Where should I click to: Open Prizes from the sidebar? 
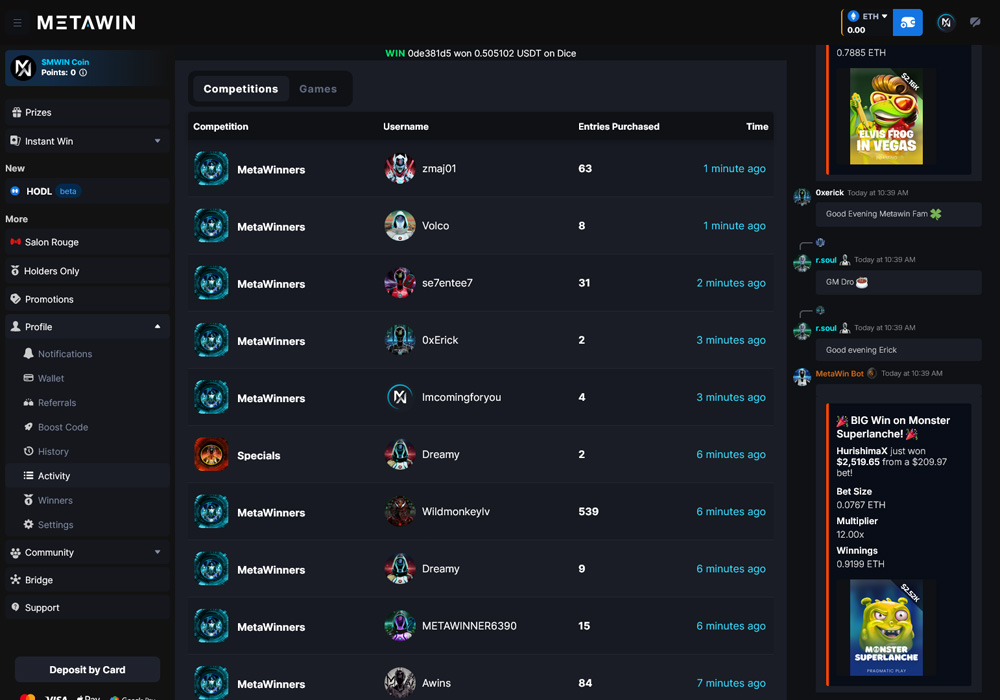point(38,113)
